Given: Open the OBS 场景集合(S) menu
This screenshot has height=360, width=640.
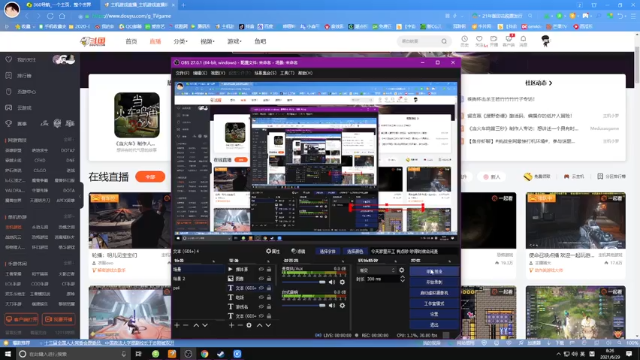Looking at the screenshot, I should pyautogui.click(x=265, y=73).
